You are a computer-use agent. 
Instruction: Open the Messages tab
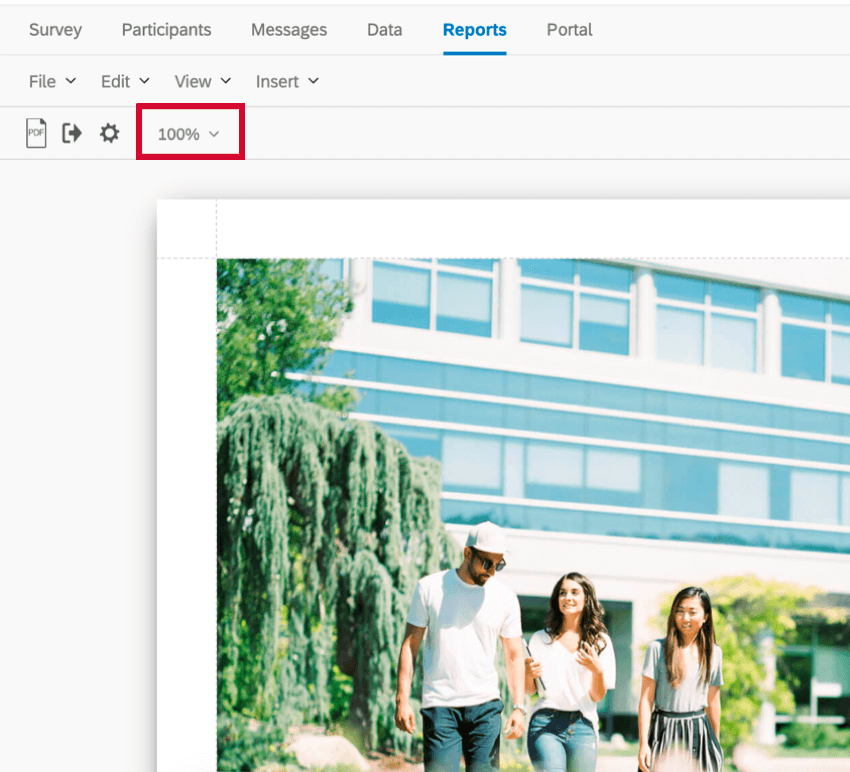click(289, 30)
